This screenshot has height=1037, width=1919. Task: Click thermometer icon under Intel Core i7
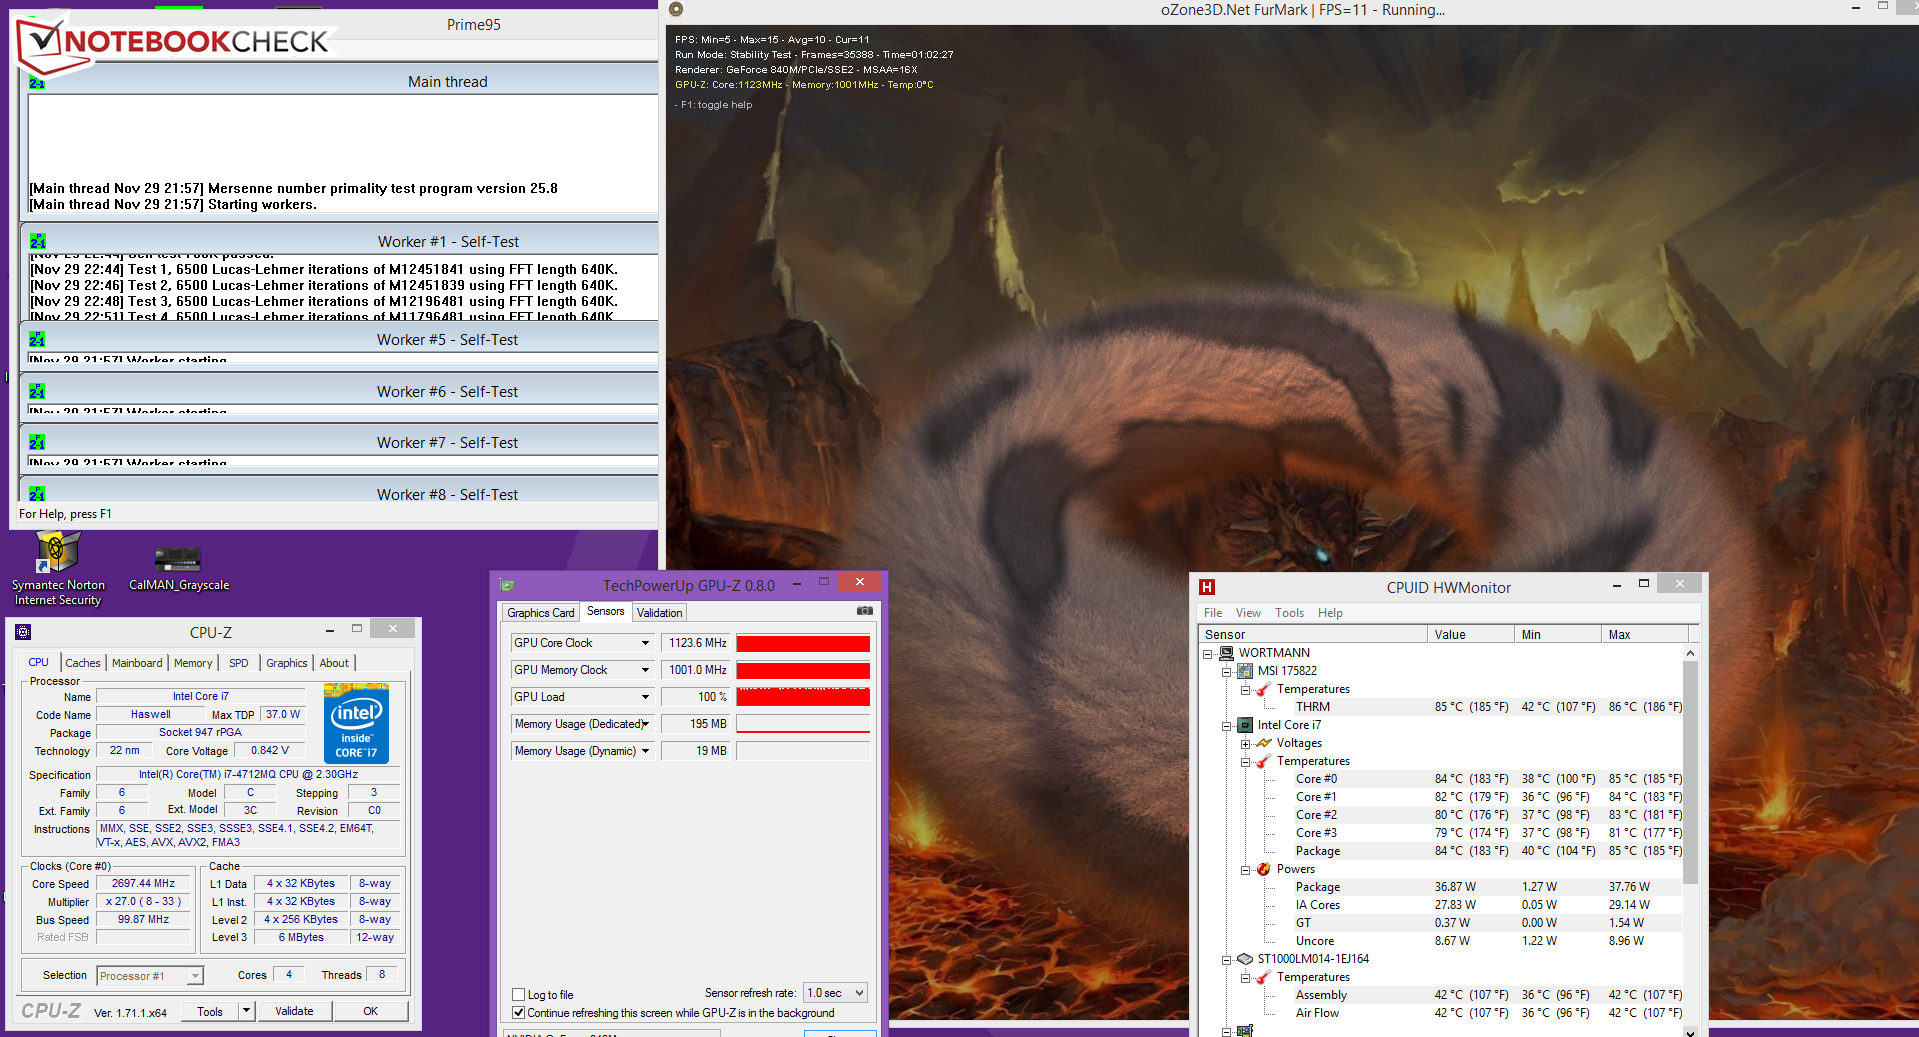[x=1264, y=761]
